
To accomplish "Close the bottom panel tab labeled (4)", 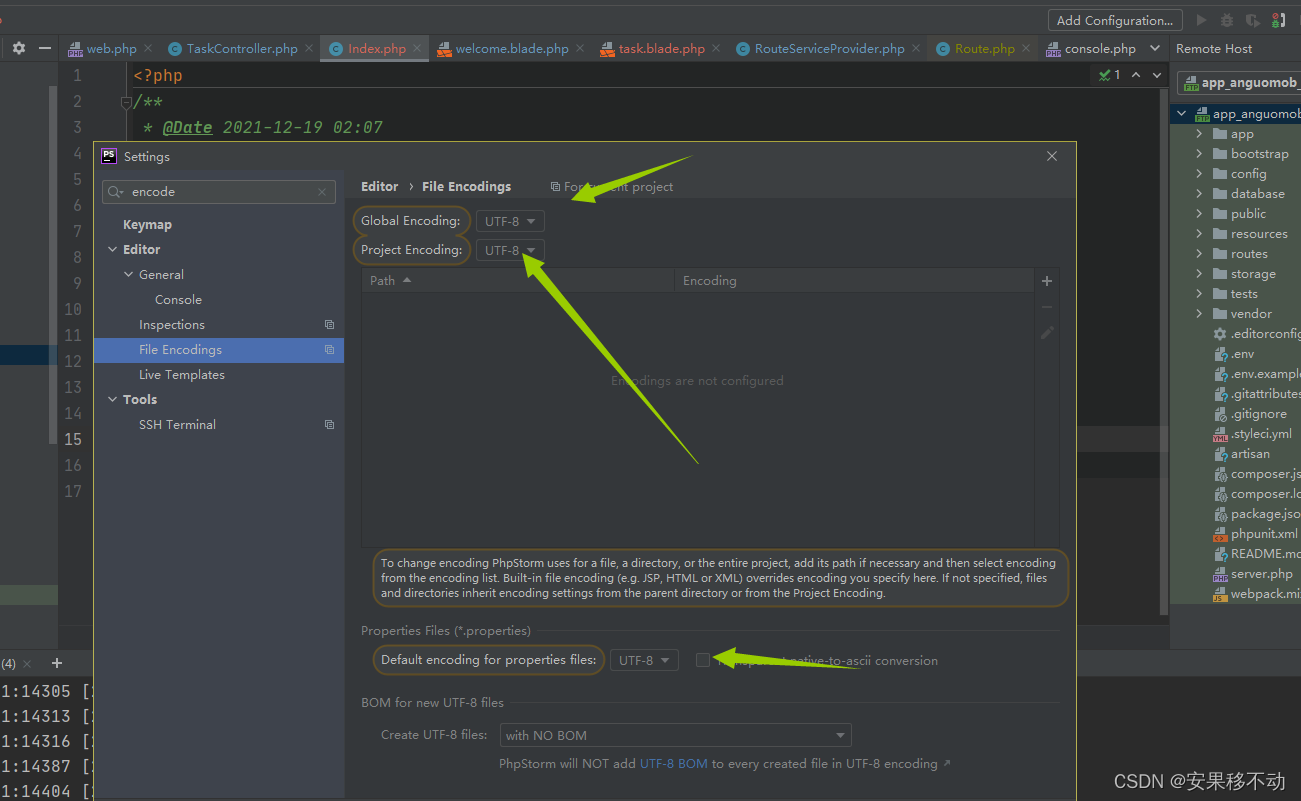I will (x=27, y=664).
